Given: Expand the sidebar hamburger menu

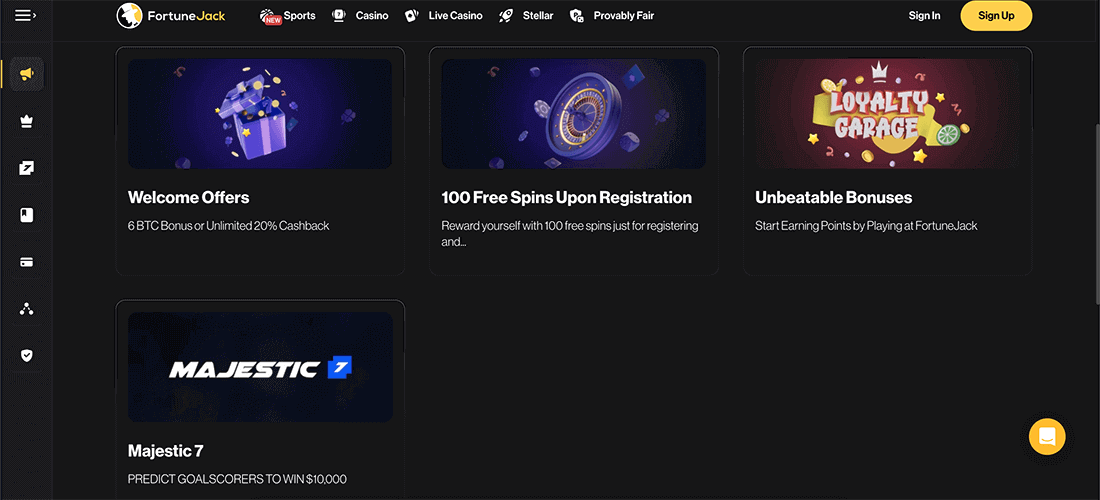Looking at the screenshot, I should tap(26, 15).
